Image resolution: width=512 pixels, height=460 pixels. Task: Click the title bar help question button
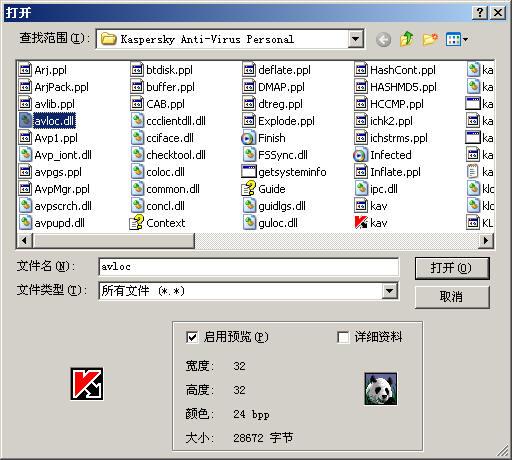pyautogui.click(x=480, y=13)
